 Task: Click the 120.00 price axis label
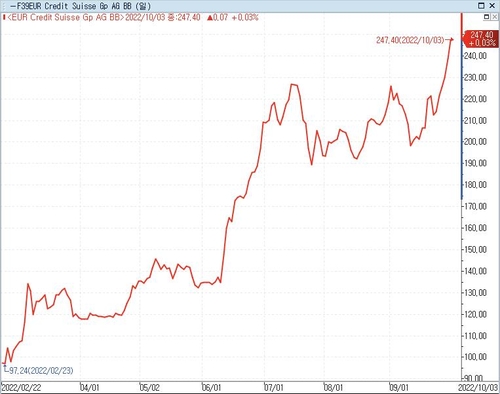click(x=475, y=314)
